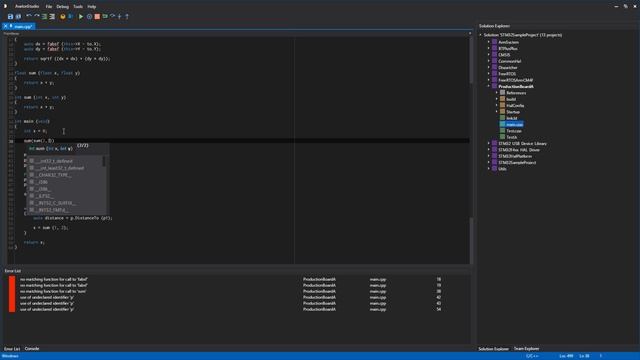The width and height of the screenshot is (640, 360).
Task: Click the AvalonStudio logo icon
Action: 5,6
